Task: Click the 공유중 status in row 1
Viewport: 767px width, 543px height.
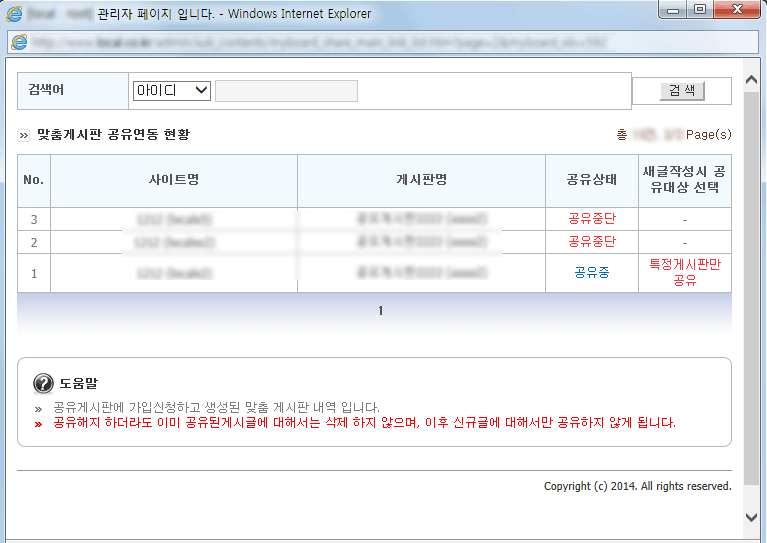Action: click(x=592, y=272)
